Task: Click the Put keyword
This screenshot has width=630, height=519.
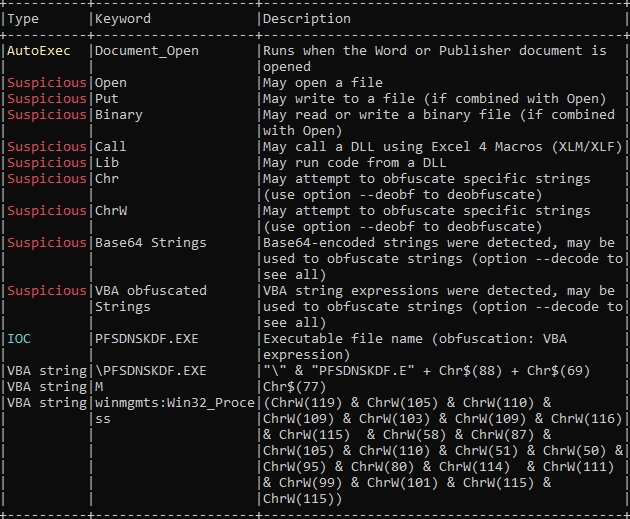Action: pos(106,98)
